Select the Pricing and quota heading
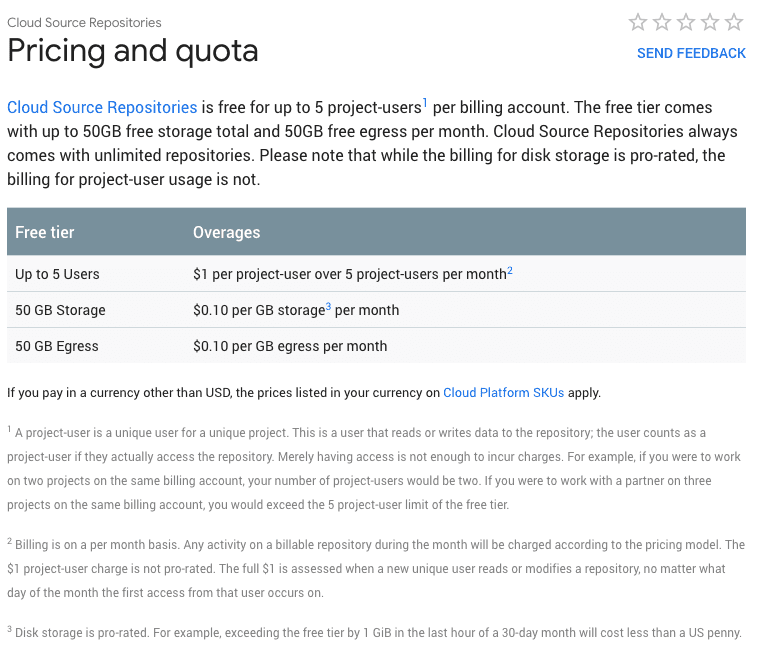This screenshot has width=780, height=662. [x=133, y=51]
